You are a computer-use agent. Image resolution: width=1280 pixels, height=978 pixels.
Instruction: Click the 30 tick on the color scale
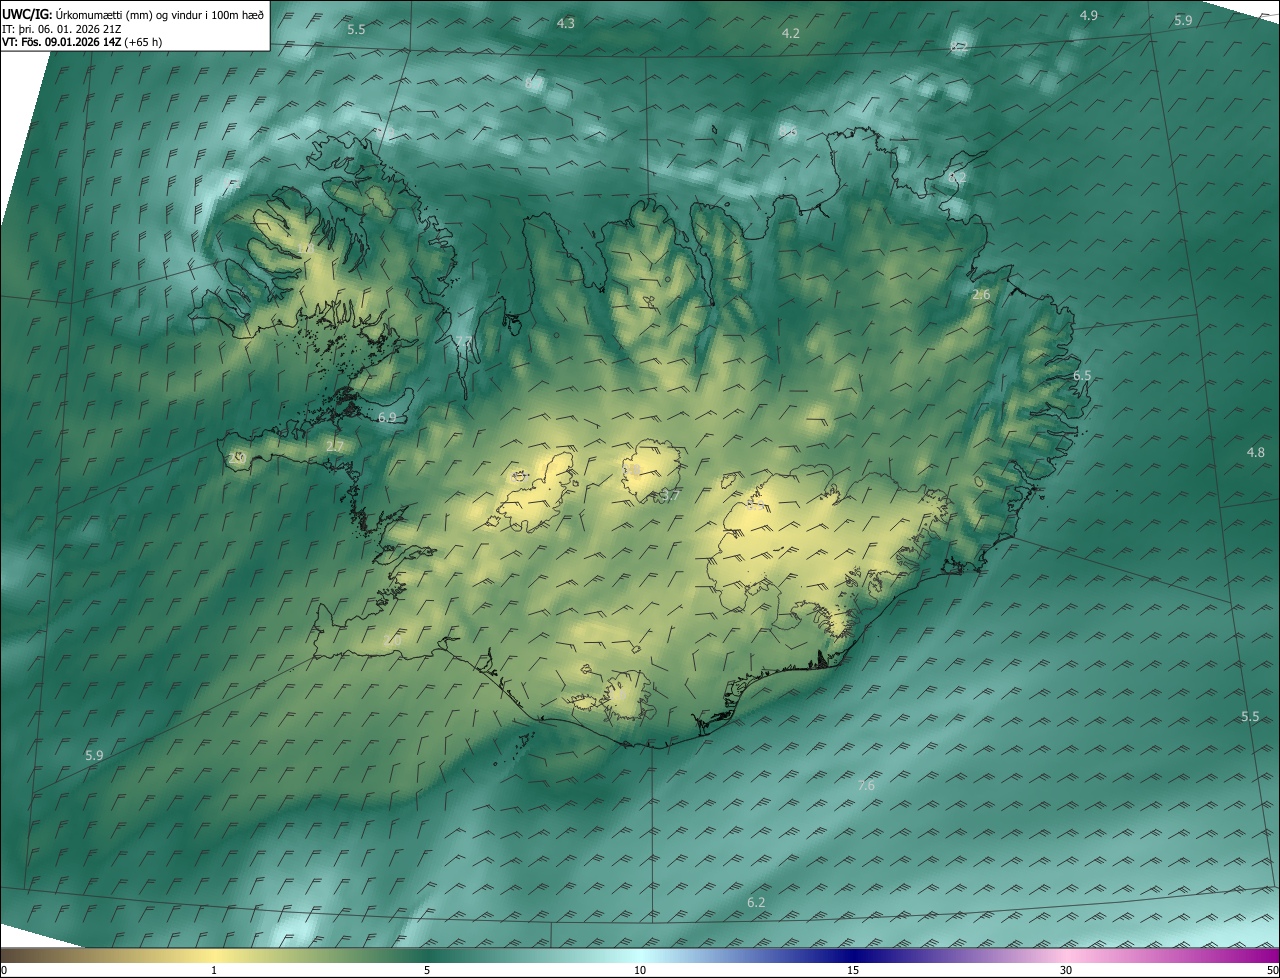point(1066,970)
